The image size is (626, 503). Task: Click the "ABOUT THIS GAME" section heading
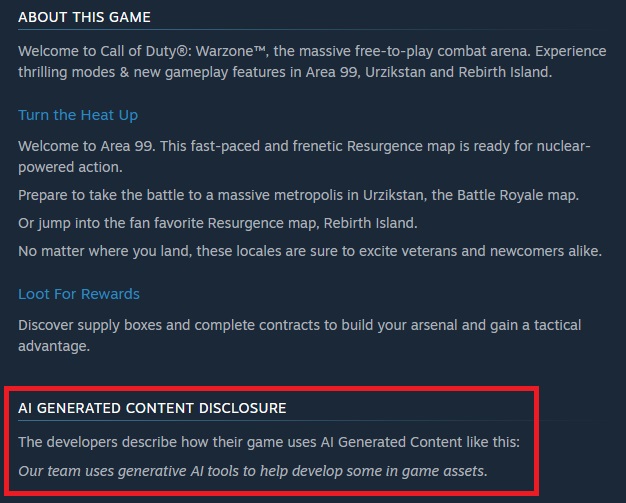click(83, 18)
